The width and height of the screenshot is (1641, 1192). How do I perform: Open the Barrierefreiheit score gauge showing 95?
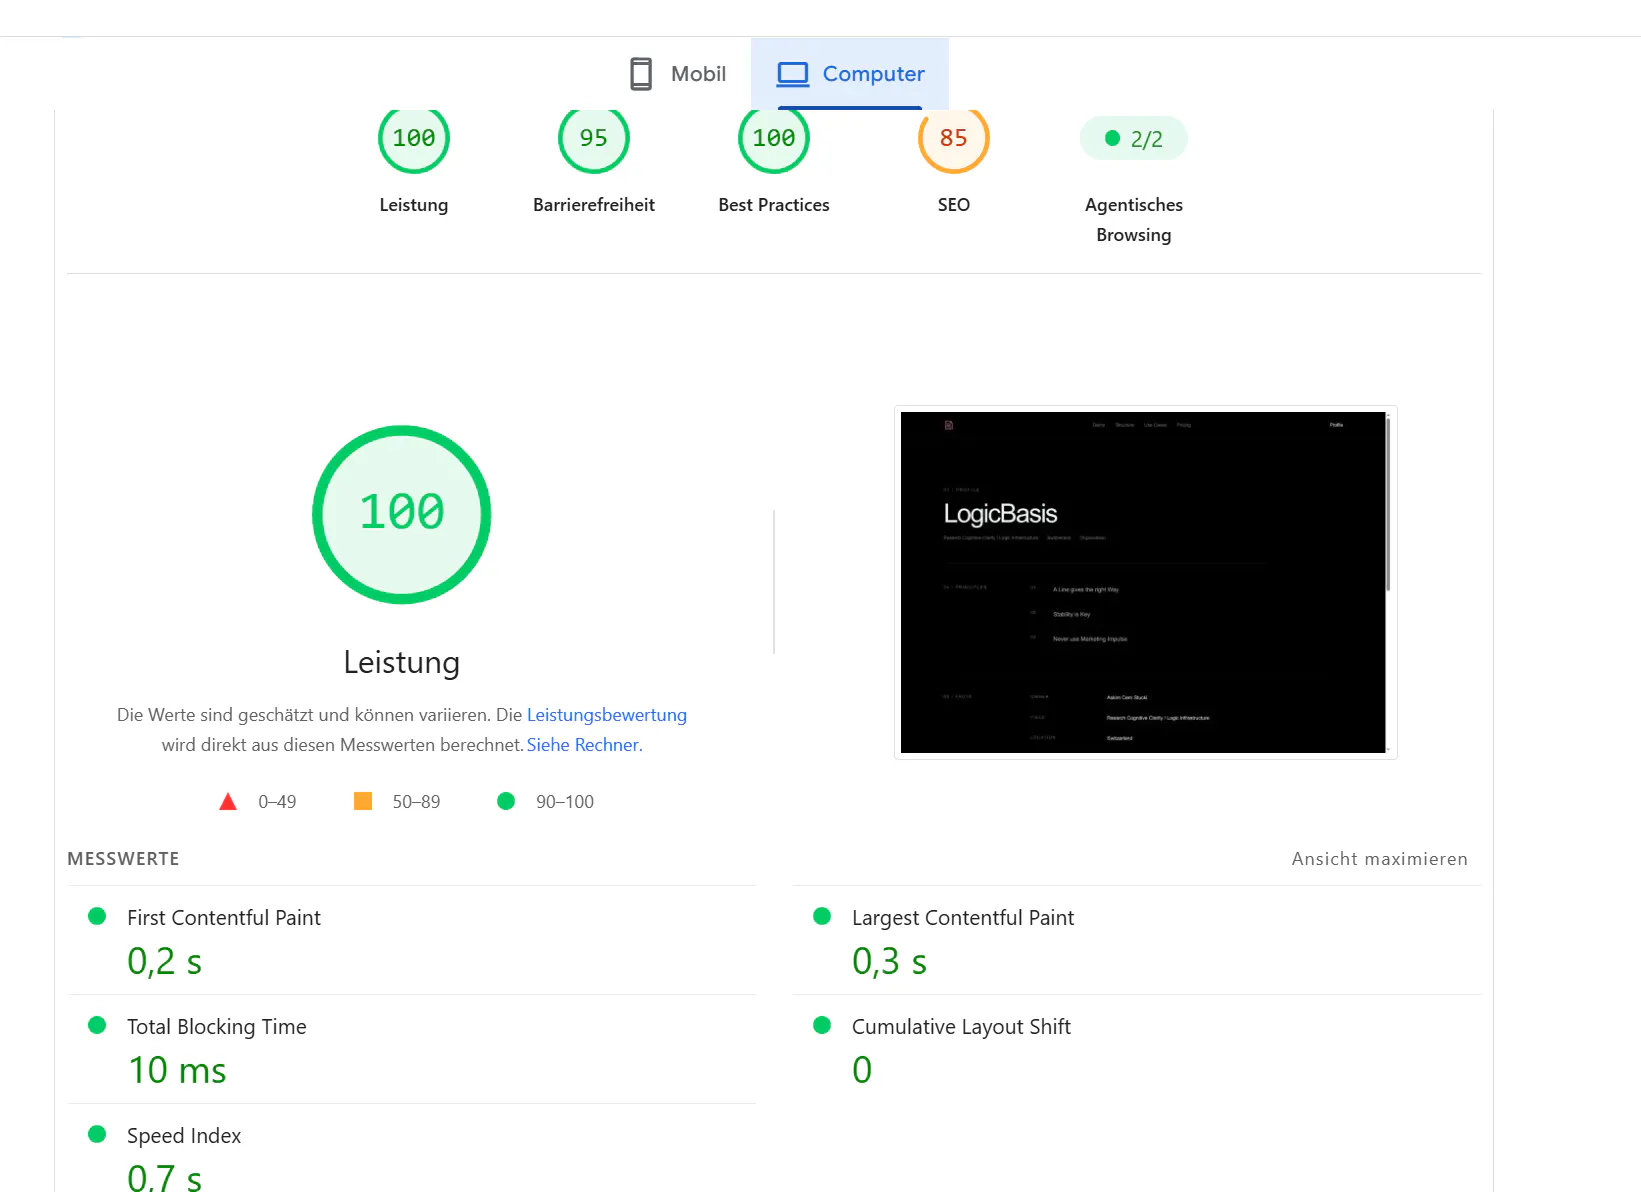tap(594, 138)
